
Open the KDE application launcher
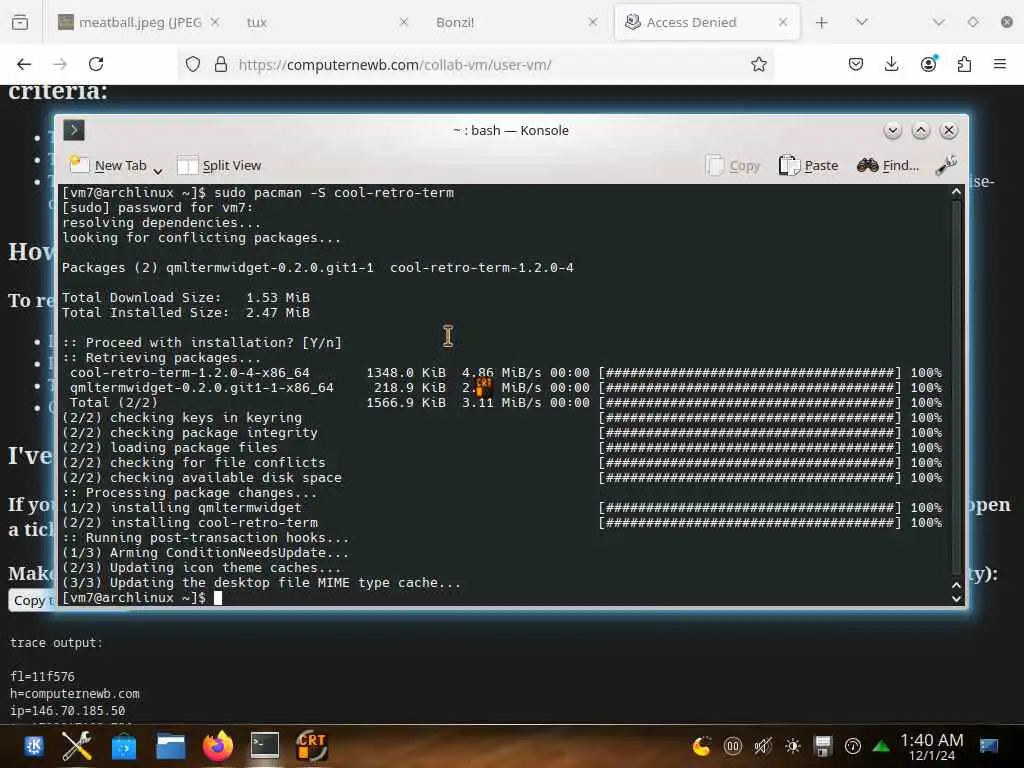point(34,745)
